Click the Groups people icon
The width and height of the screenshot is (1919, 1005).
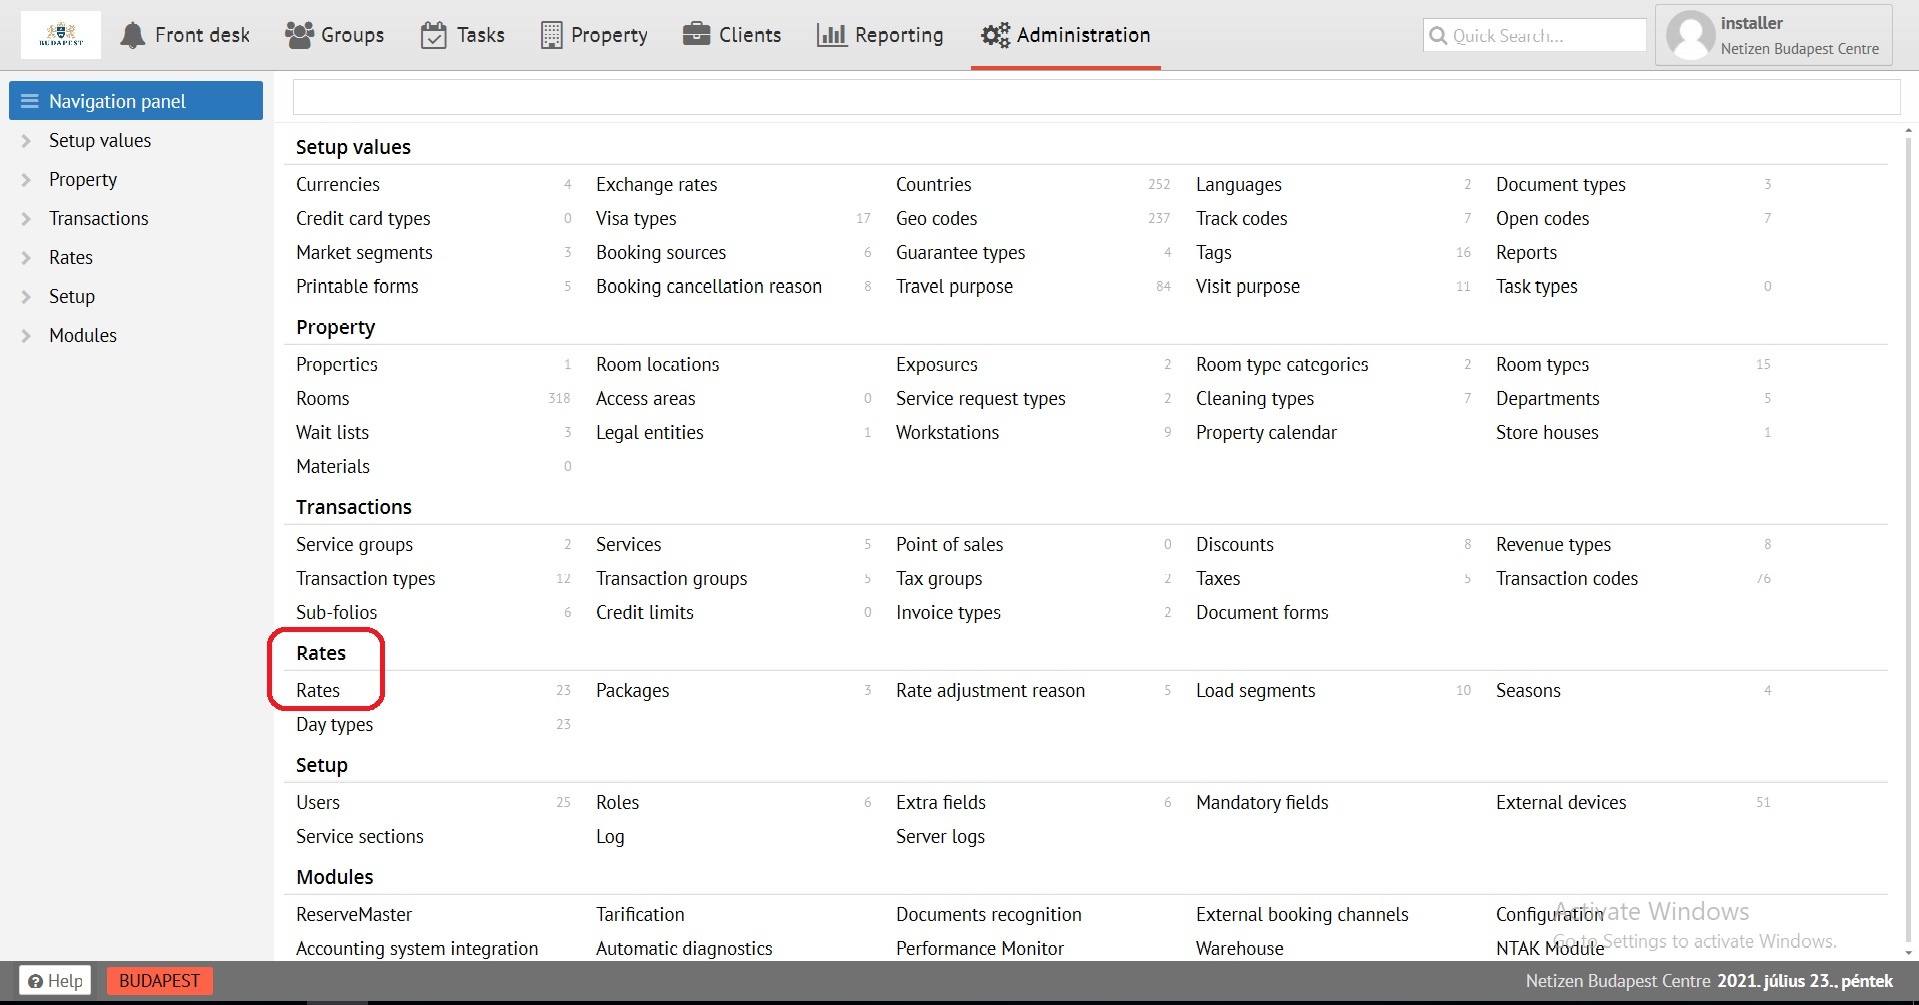point(299,35)
